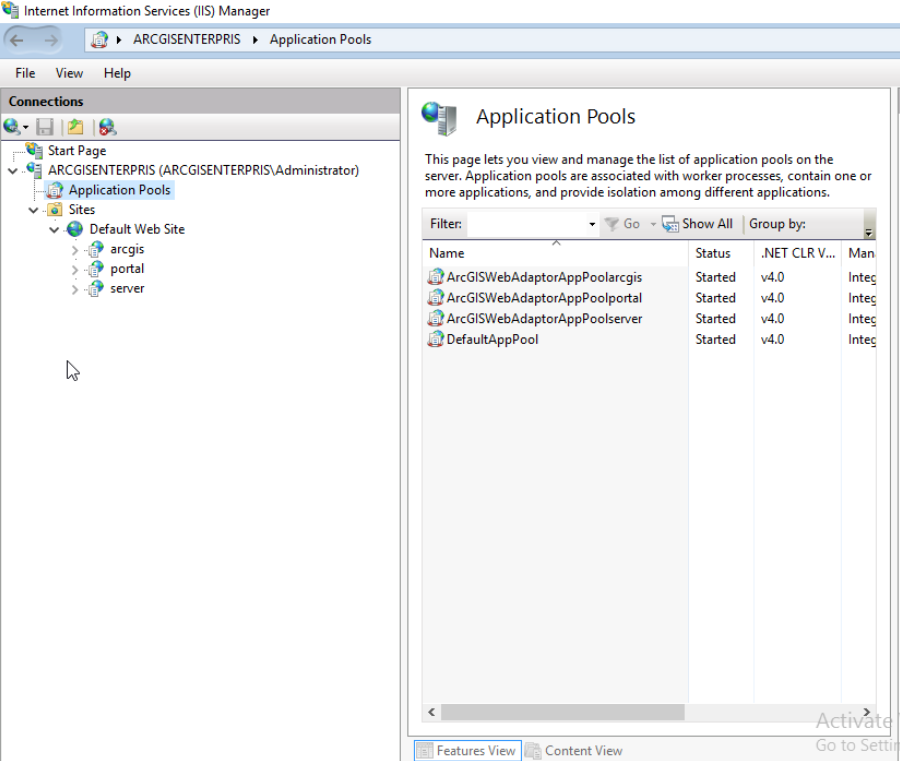Click the IIS Manager title bar icon
Viewport: 900px width, 761px height.
[x=10, y=10]
